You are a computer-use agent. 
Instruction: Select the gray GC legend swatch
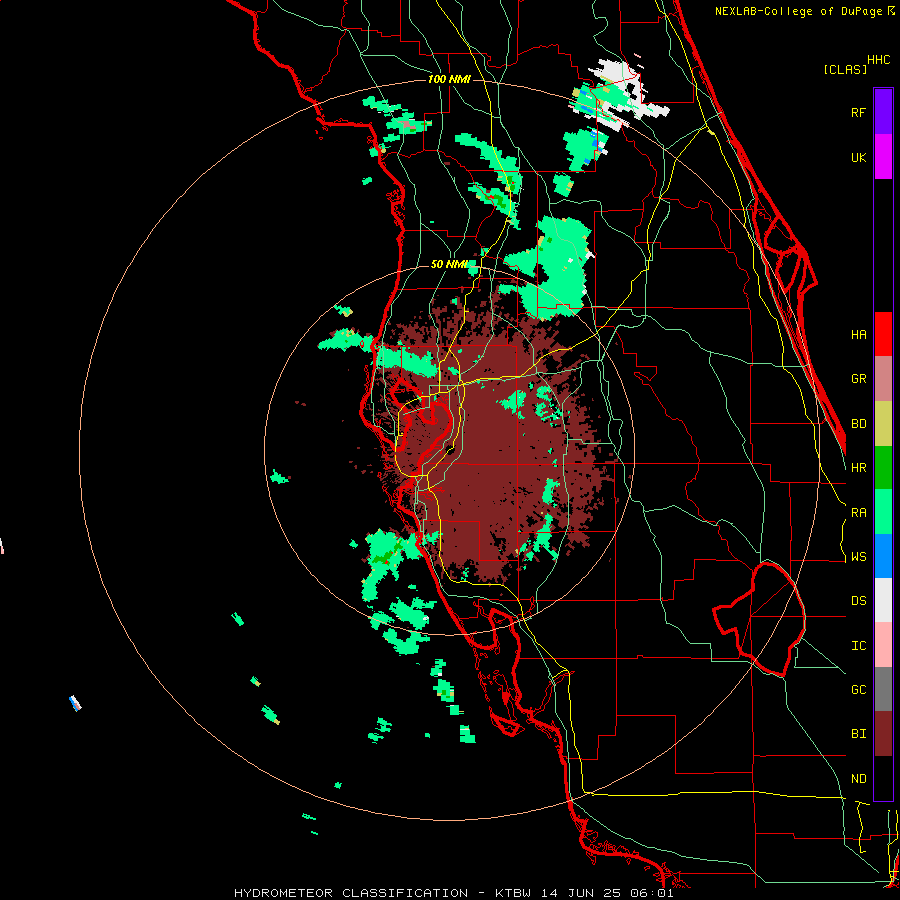[883, 689]
